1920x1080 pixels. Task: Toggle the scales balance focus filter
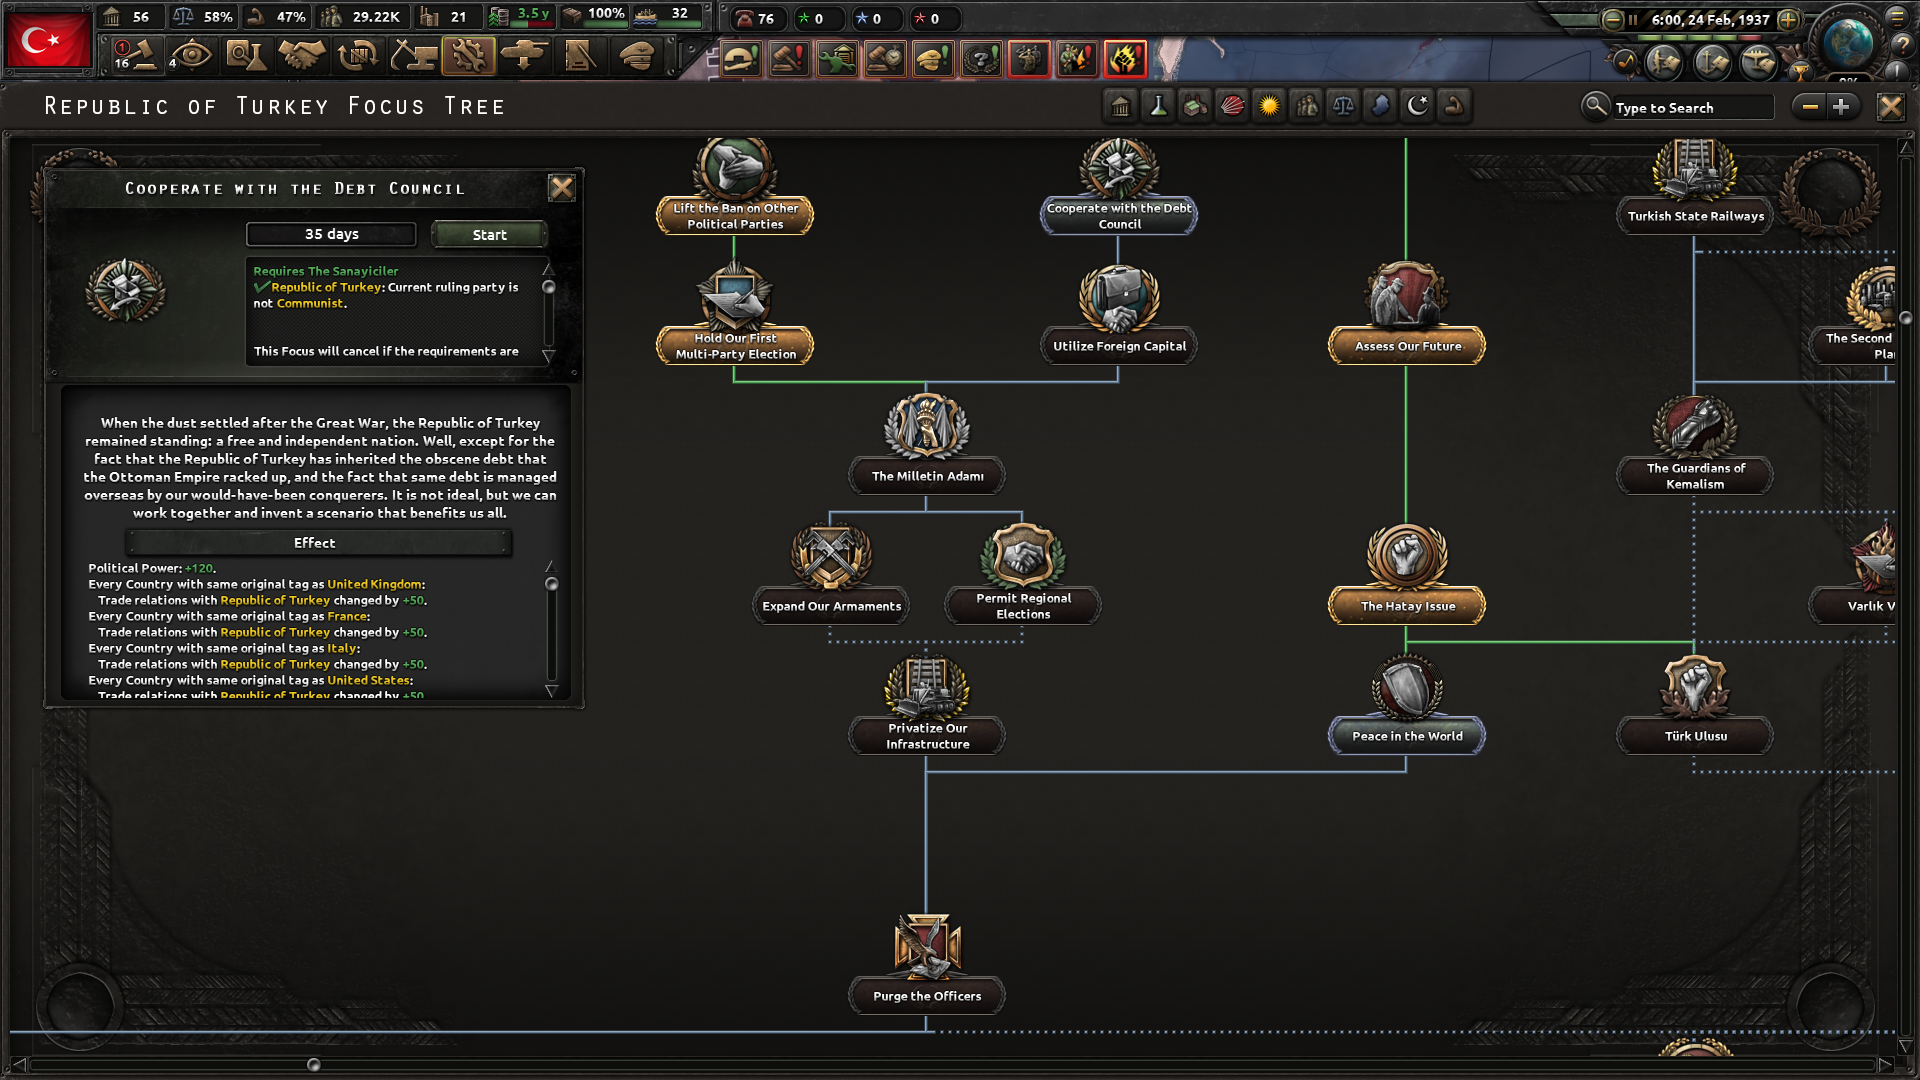(1343, 106)
